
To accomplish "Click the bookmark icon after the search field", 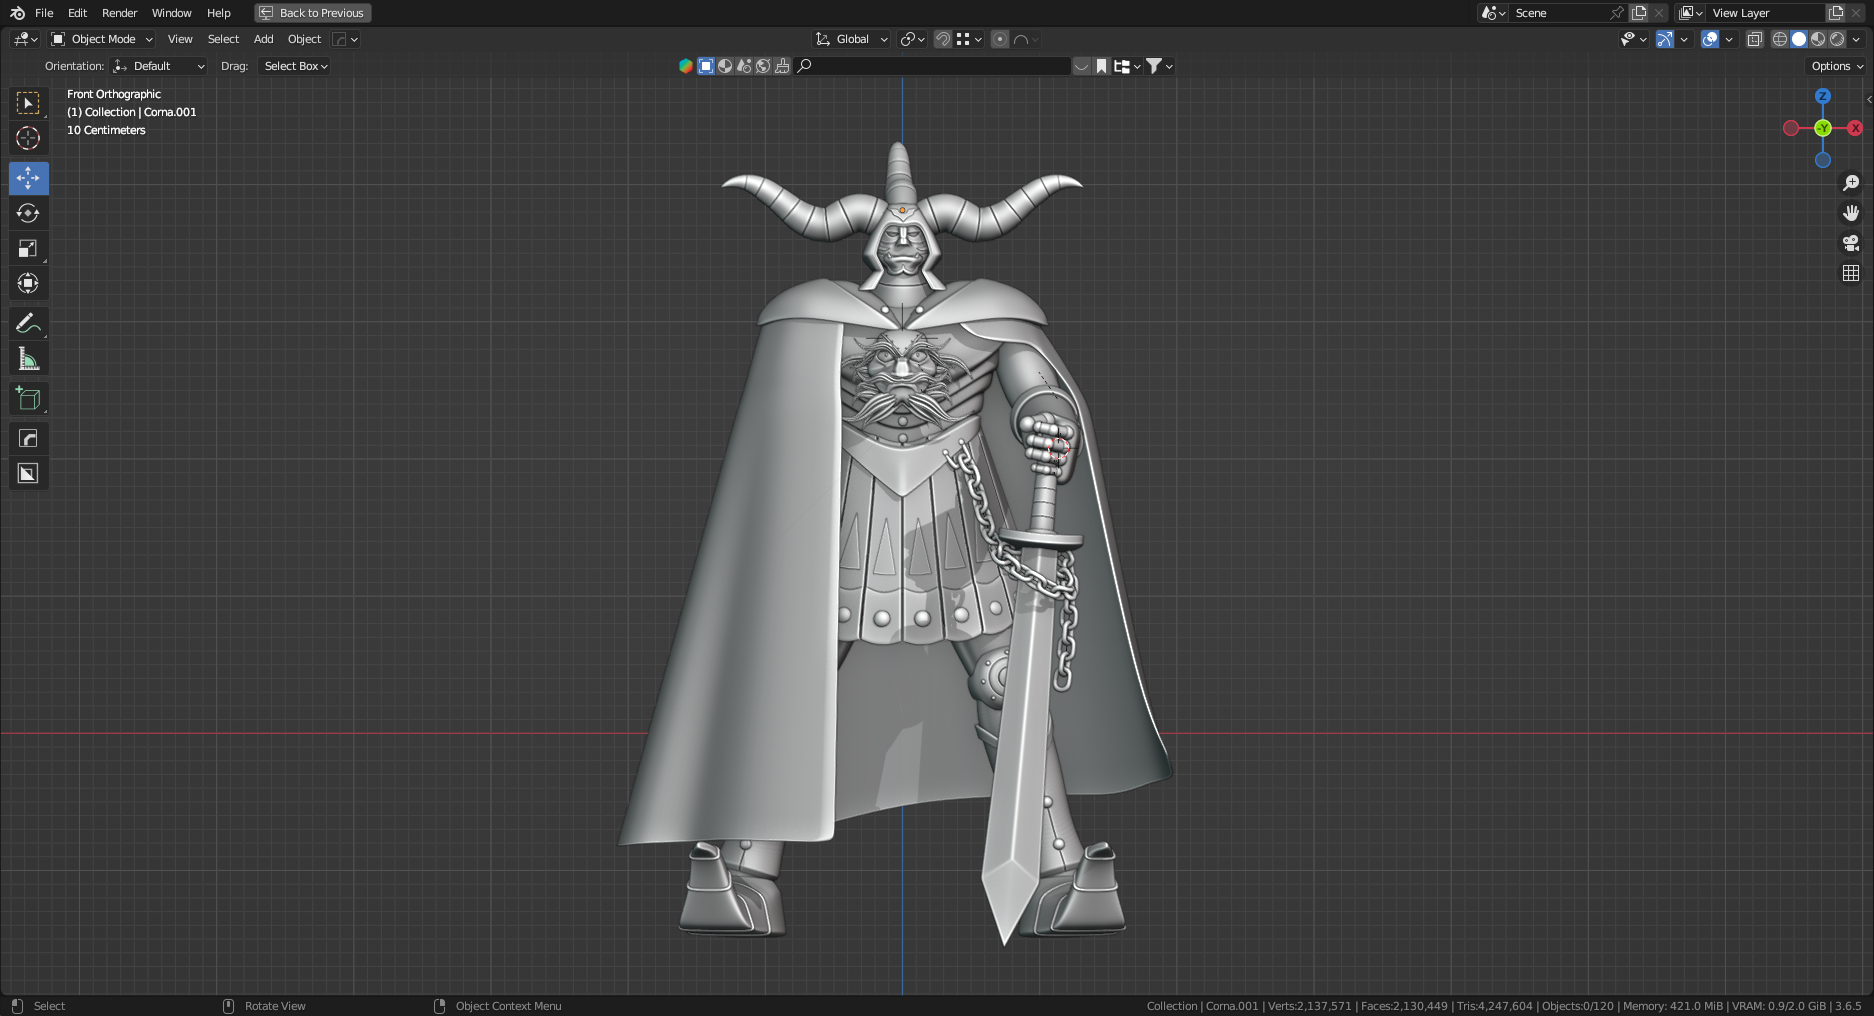I will [x=1101, y=66].
